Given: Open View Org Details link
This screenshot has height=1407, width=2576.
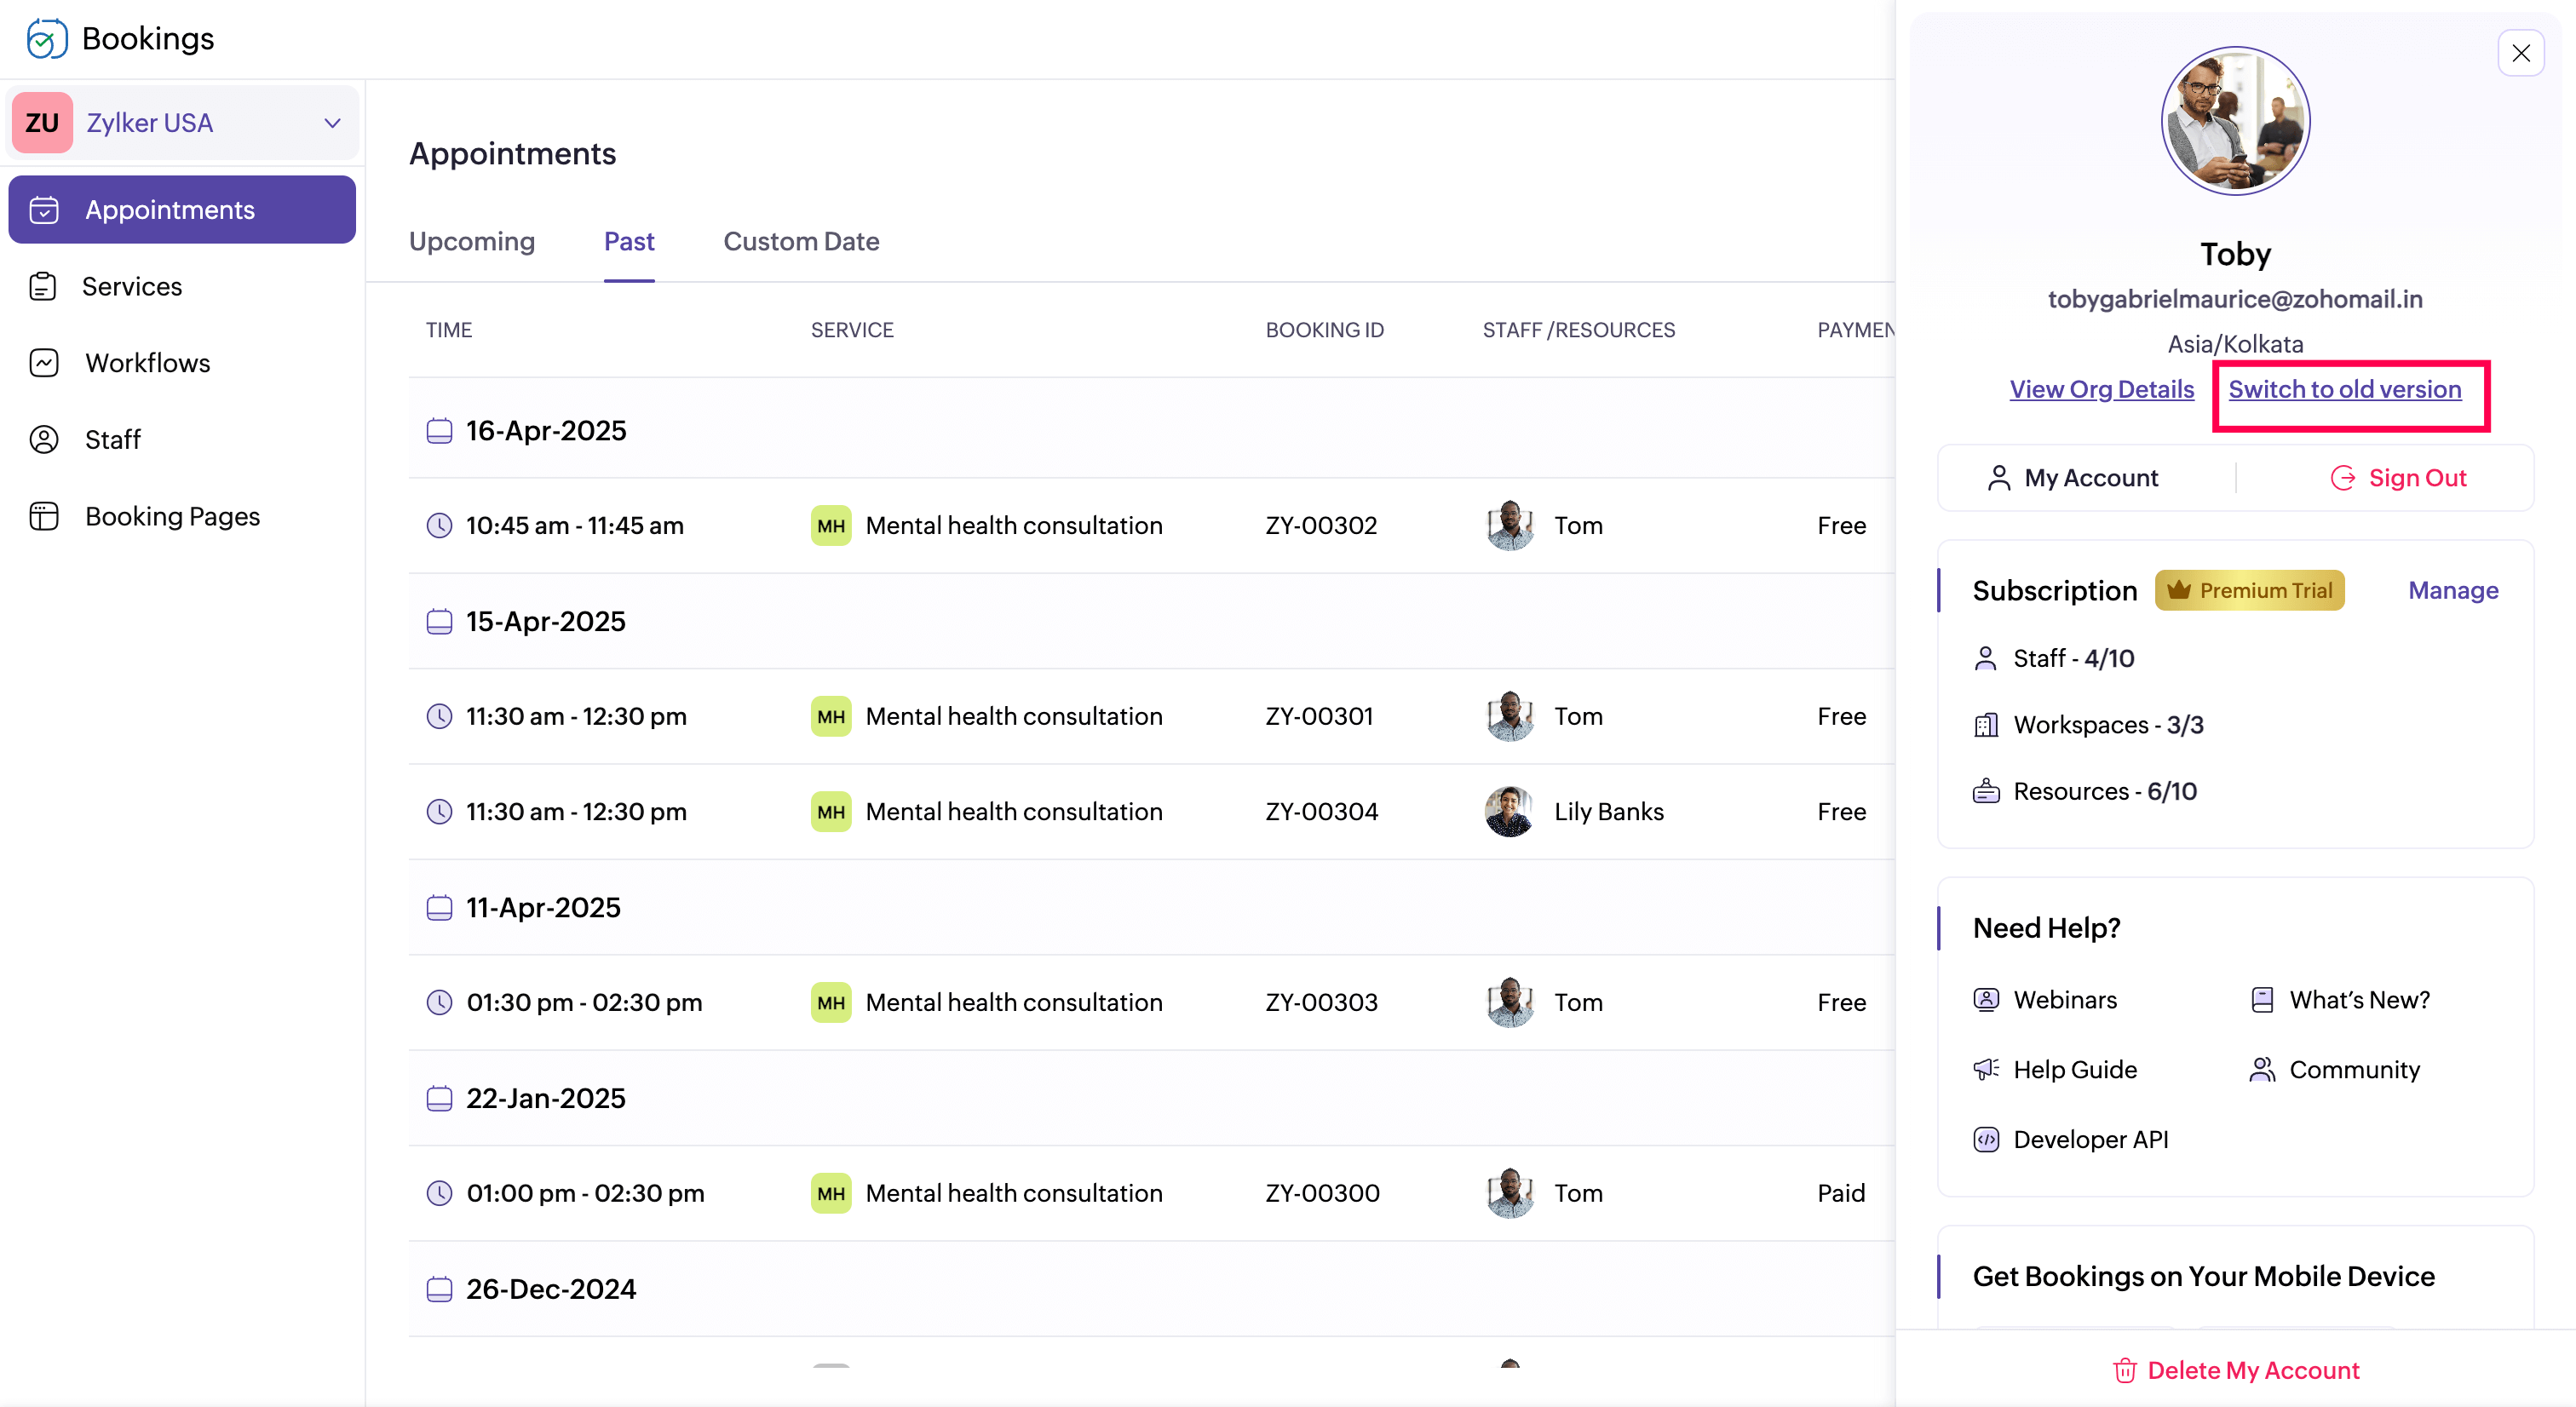Looking at the screenshot, I should (x=2101, y=389).
